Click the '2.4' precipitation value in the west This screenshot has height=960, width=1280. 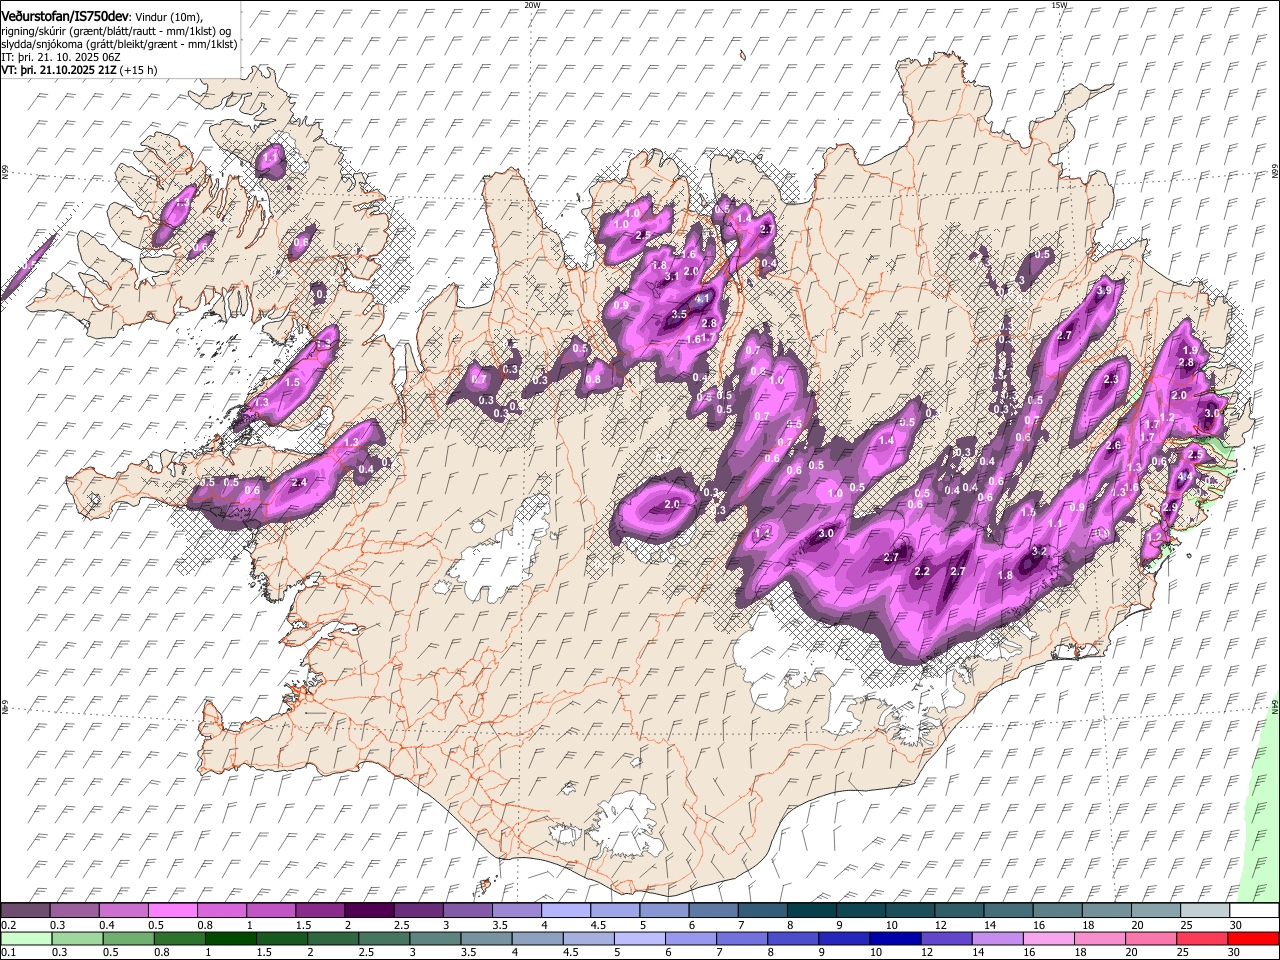click(x=298, y=483)
